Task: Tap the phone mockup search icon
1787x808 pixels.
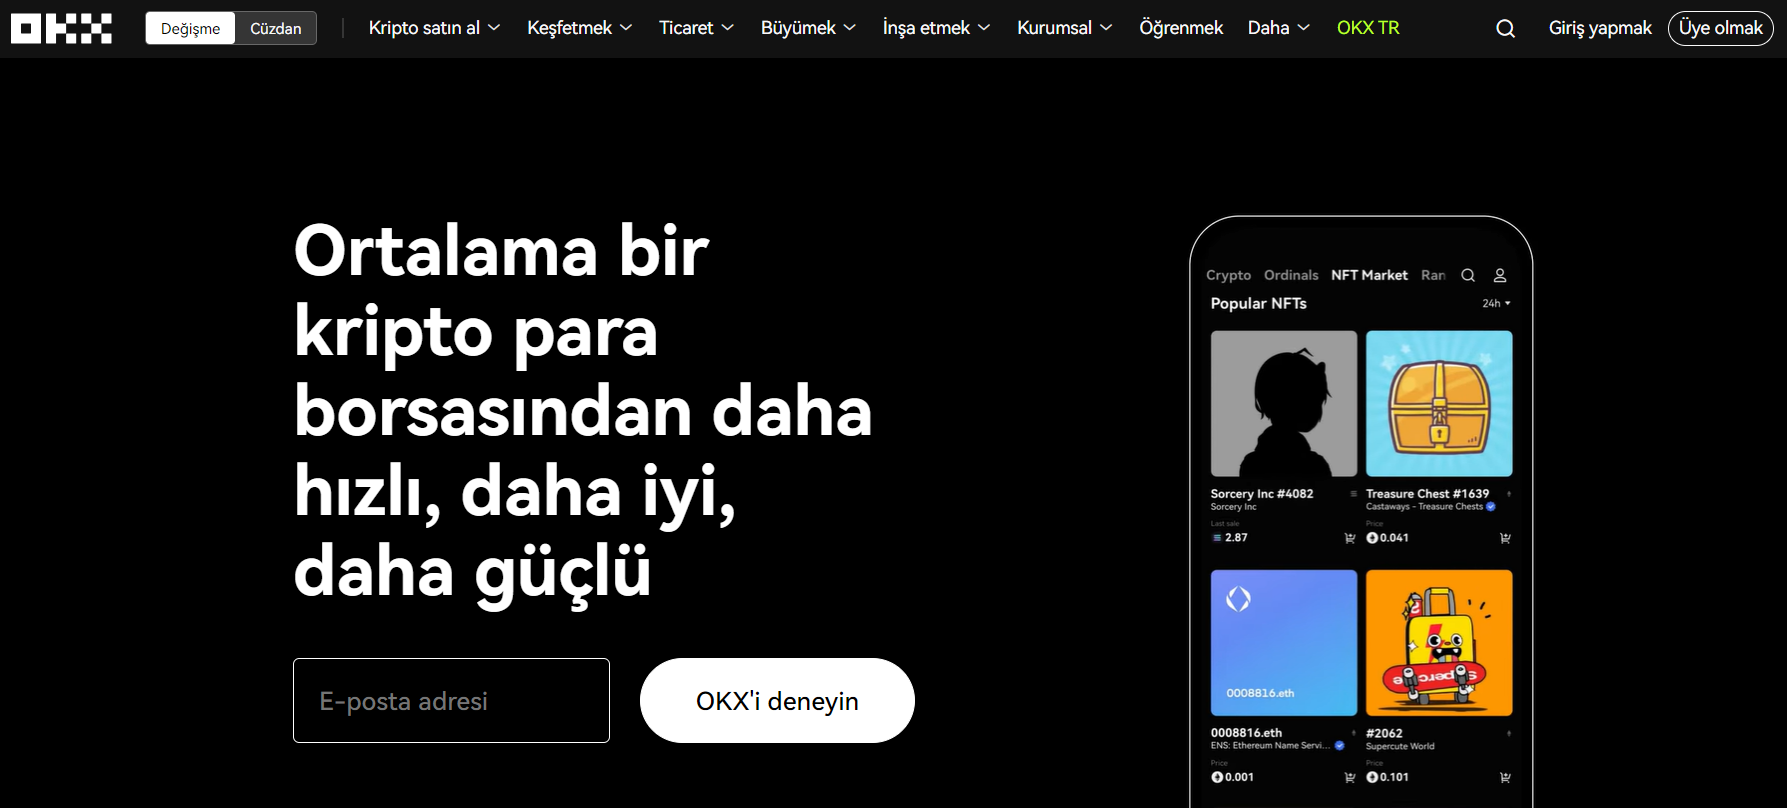Action: [1468, 275]
